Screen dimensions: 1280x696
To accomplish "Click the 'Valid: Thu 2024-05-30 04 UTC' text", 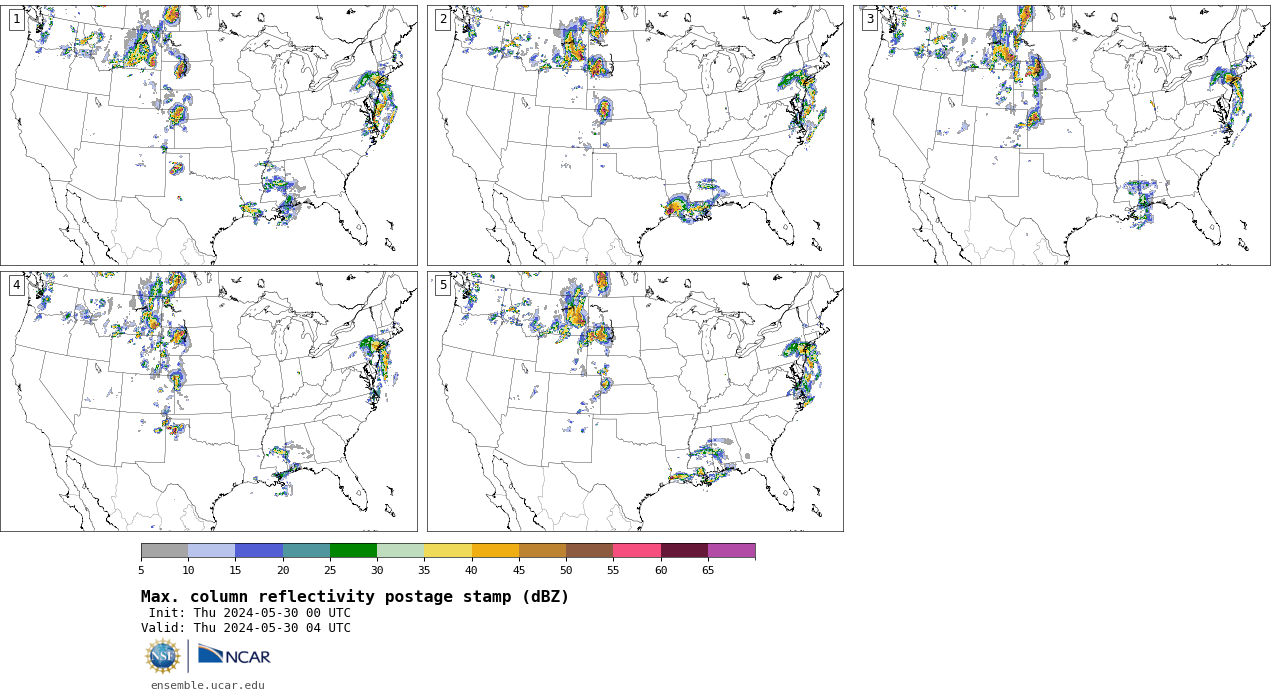I will point(246,628).
